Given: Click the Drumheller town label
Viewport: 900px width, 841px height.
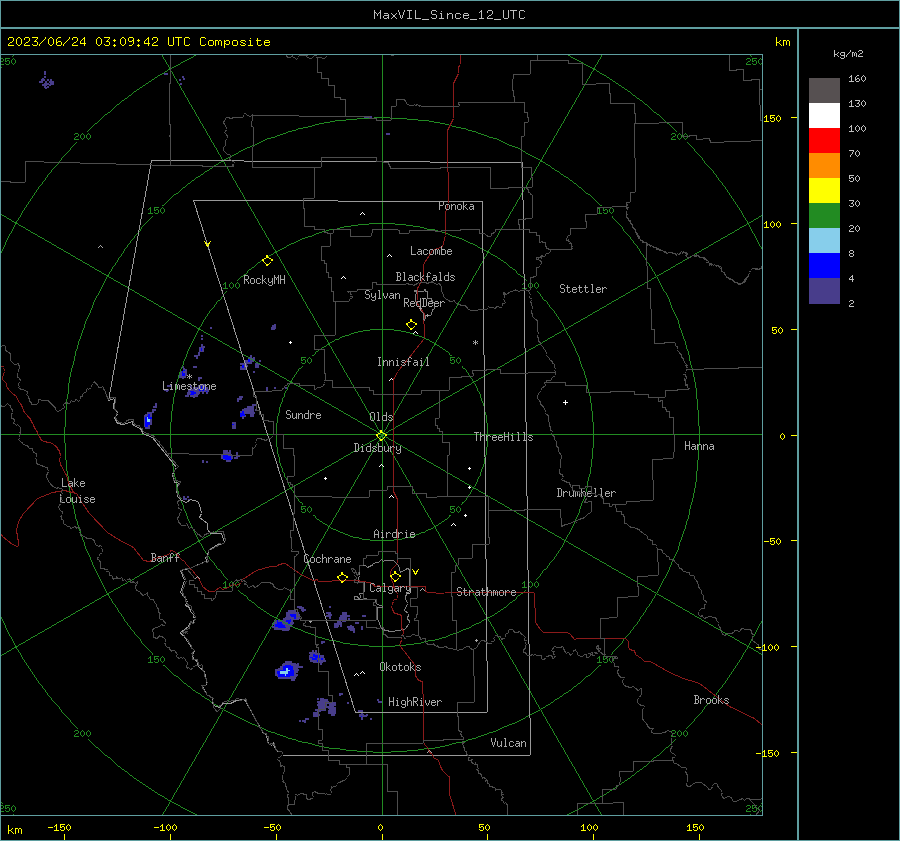Looking at the screenshot, I should pyautogui.click(x=586, y=493).
